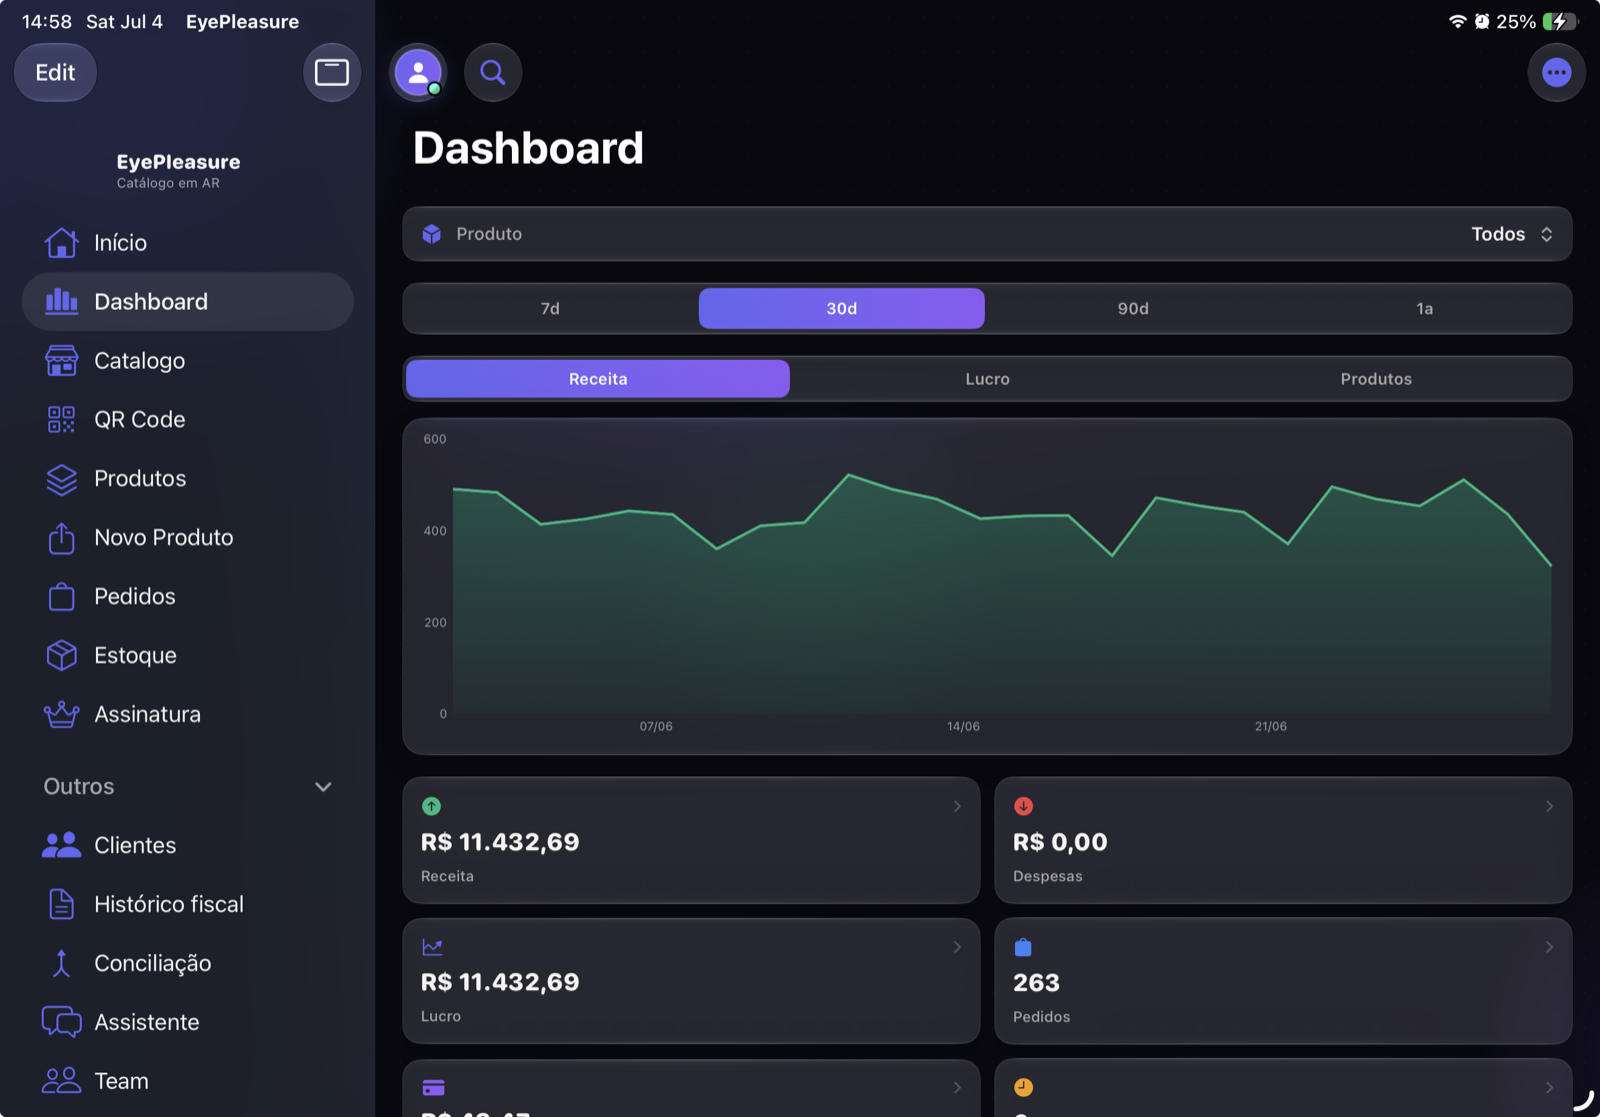Click the 263 Pedidos value
The image size is (1600, 1117).
(x=1036, y=983)
